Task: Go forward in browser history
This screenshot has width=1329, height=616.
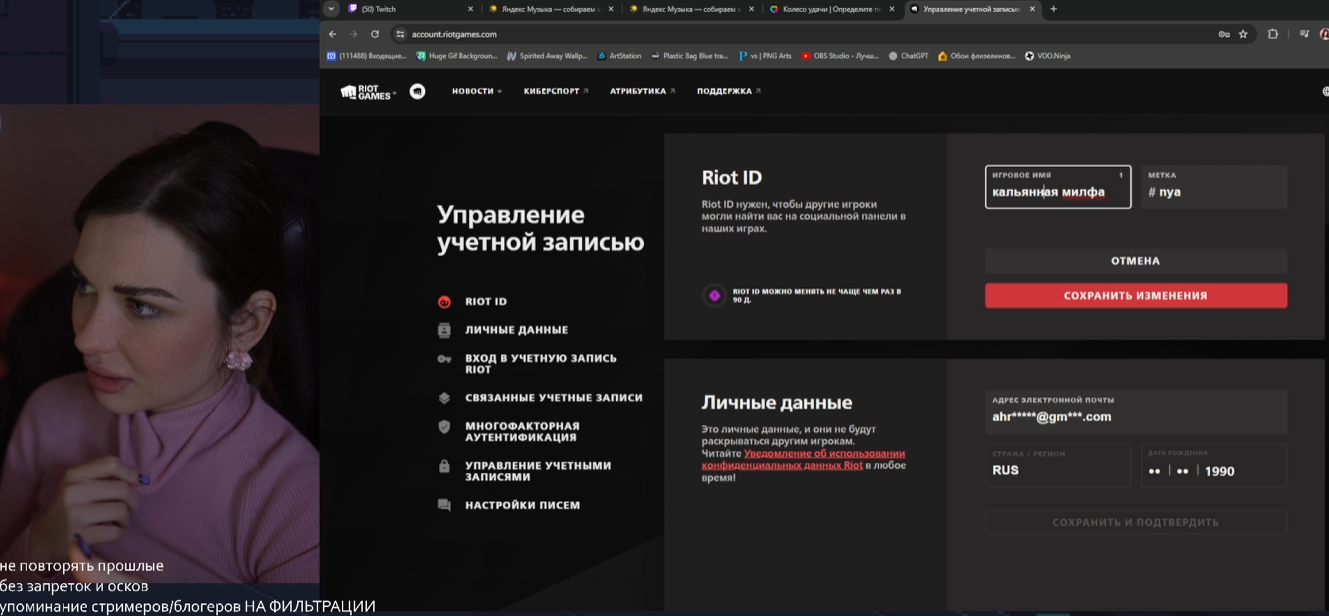Action: (353, 34)
